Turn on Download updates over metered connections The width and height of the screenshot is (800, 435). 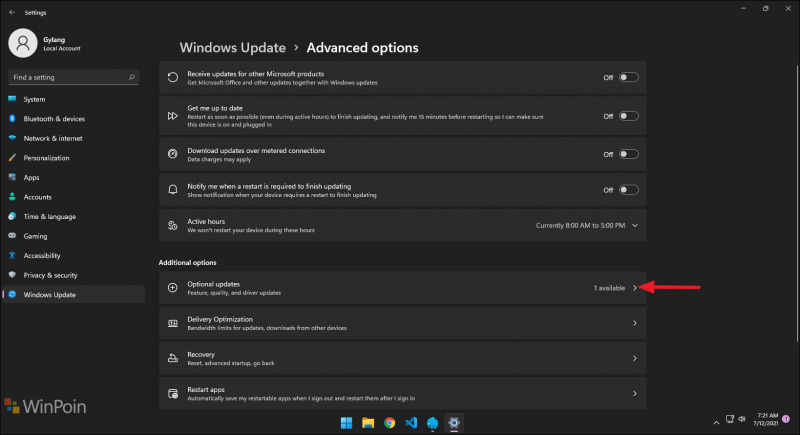(x=629, y=154)
